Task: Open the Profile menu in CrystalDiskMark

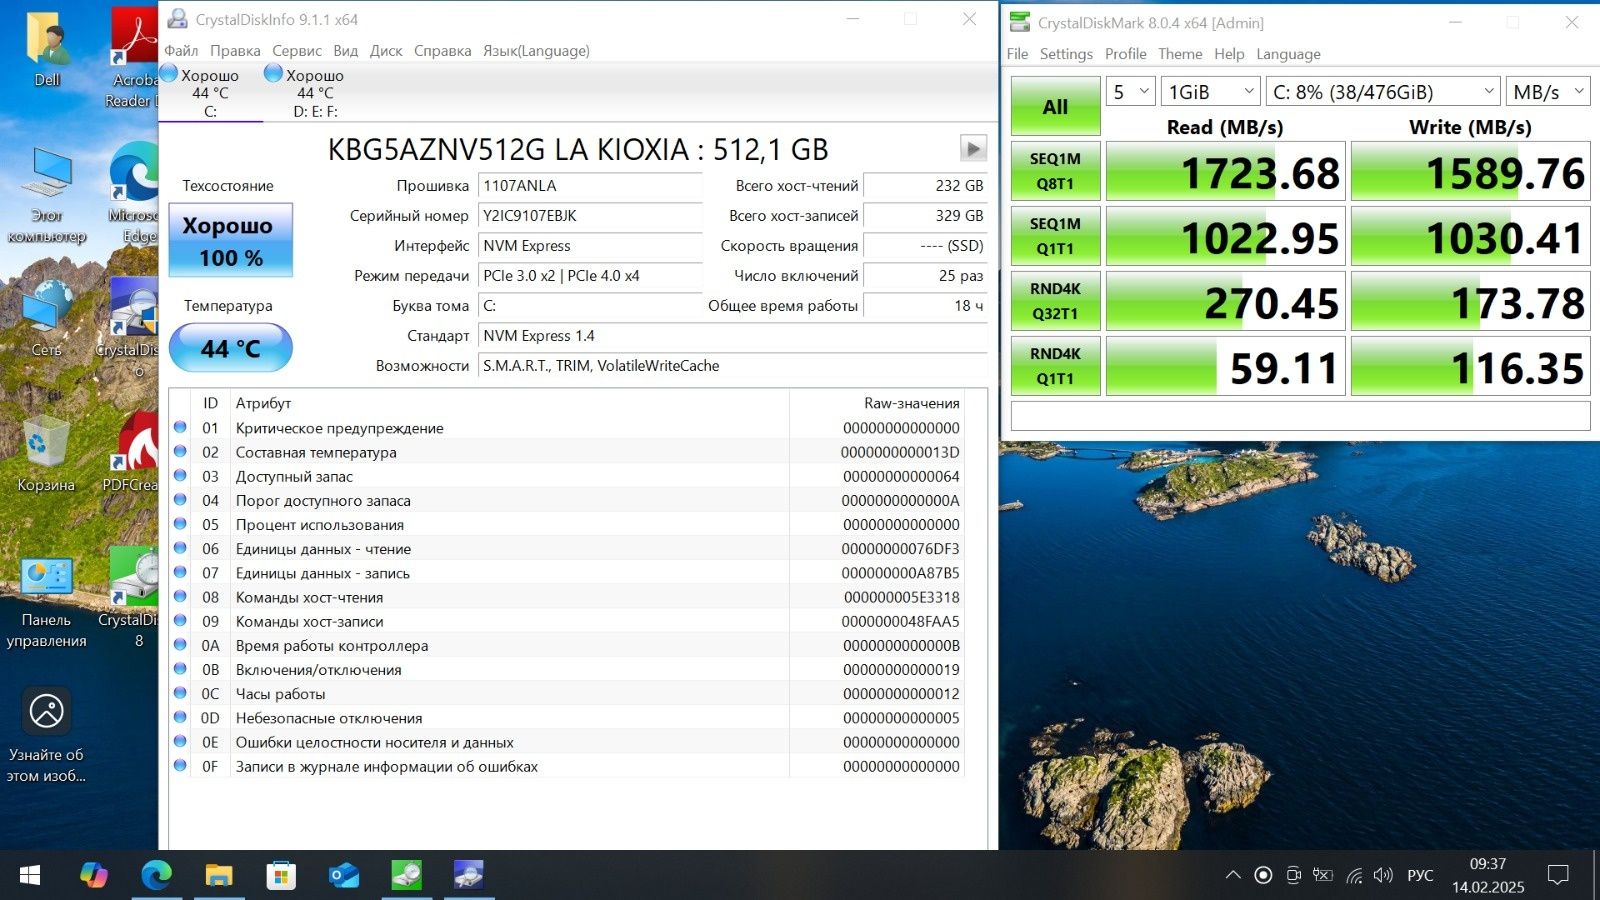Action: tap(1126, 54)
